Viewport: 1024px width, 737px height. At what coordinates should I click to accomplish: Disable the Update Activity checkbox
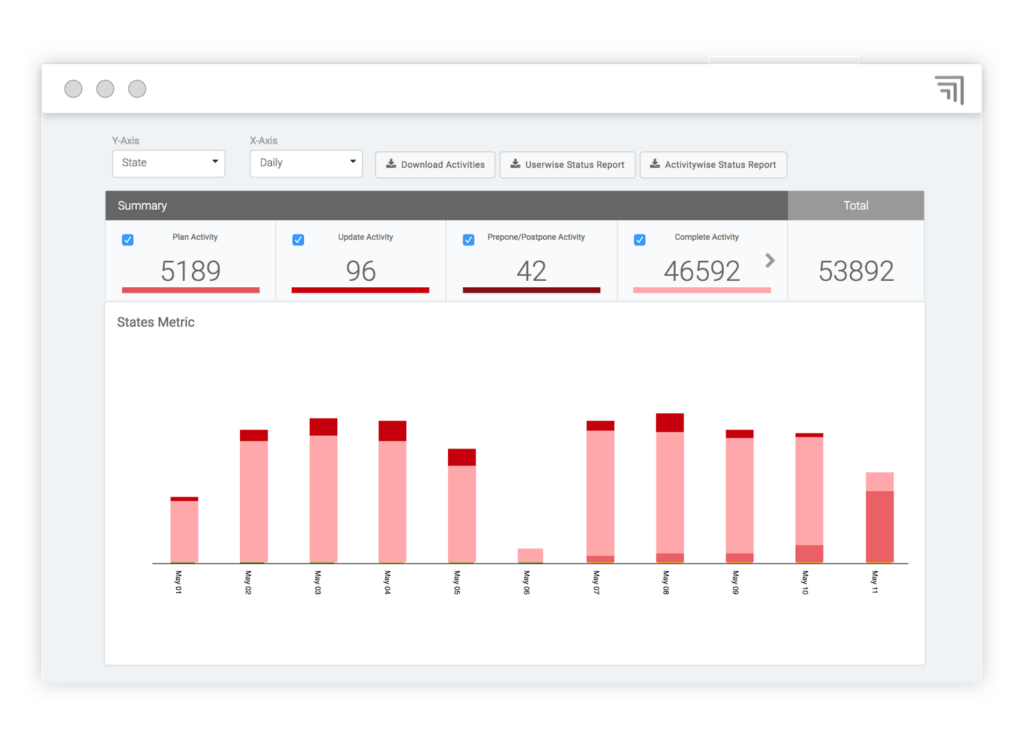click(297, 239)
